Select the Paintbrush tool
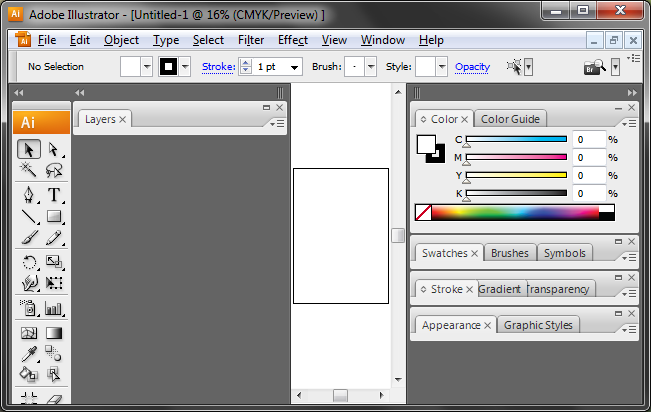Viewport: 651px width, 412px height. (x=29, y=238)
